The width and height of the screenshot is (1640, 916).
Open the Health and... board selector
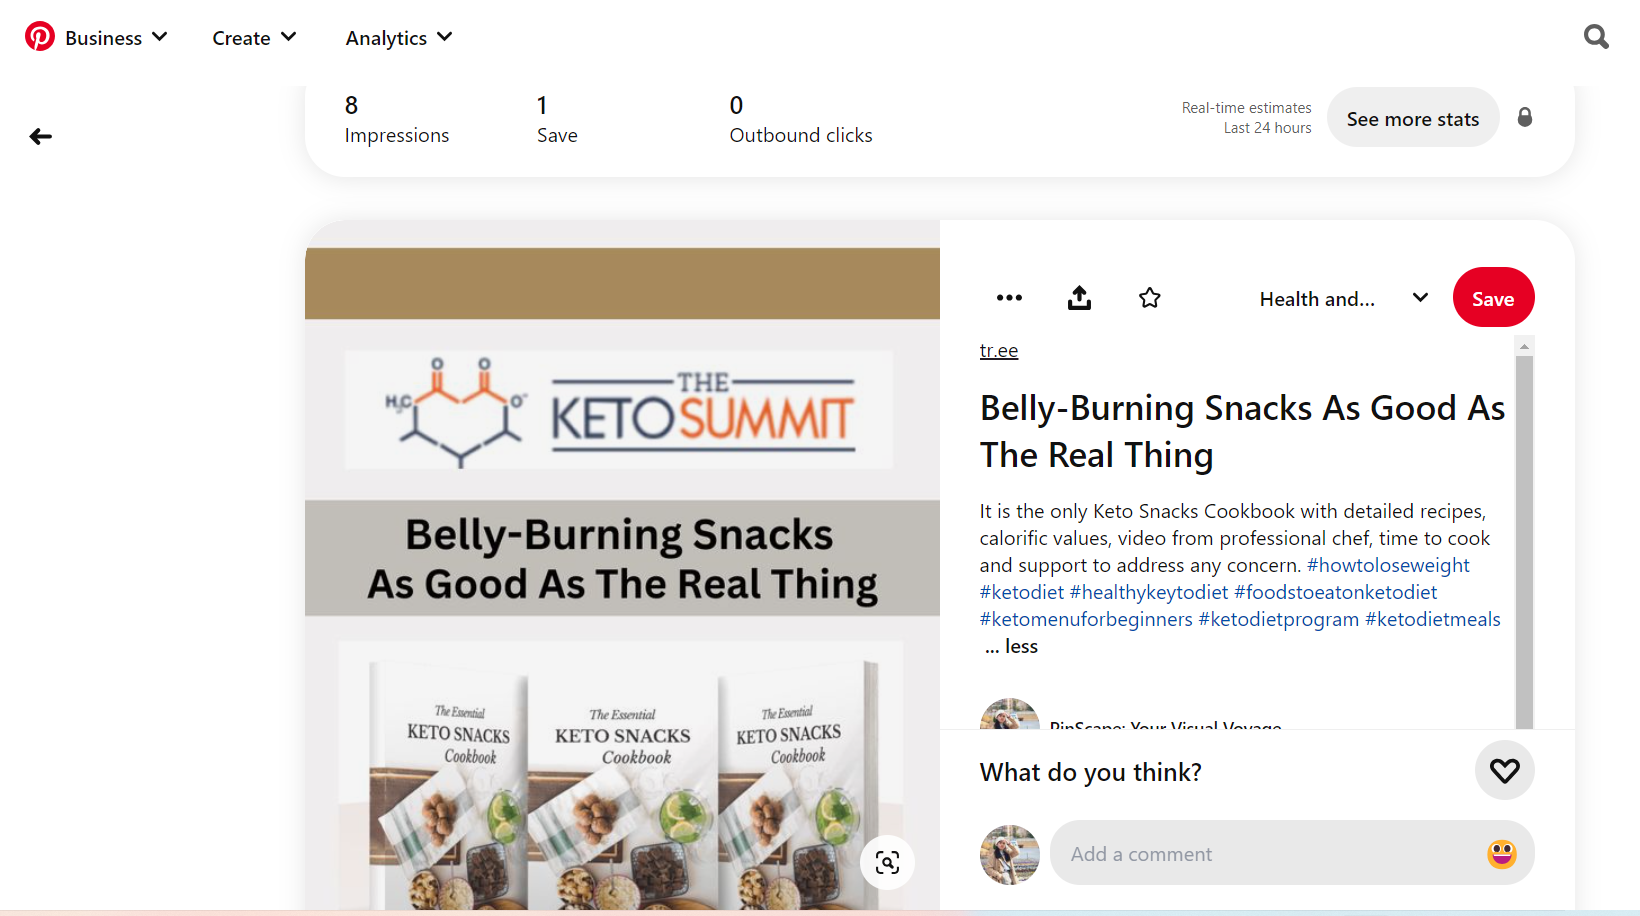[x=1342, y=299]
